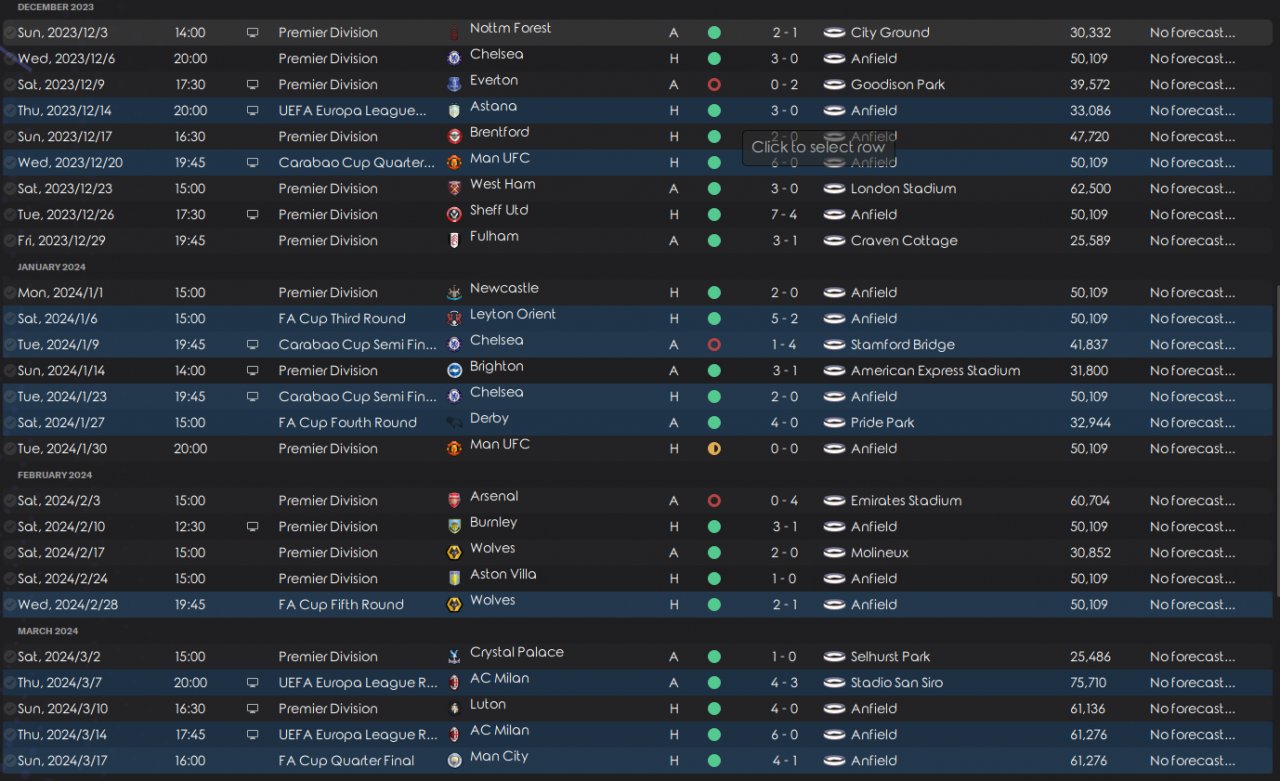Click the TV icon on the Astana fixture
Viewport: 1280px width, 781px height.
[x=252, y=110]
